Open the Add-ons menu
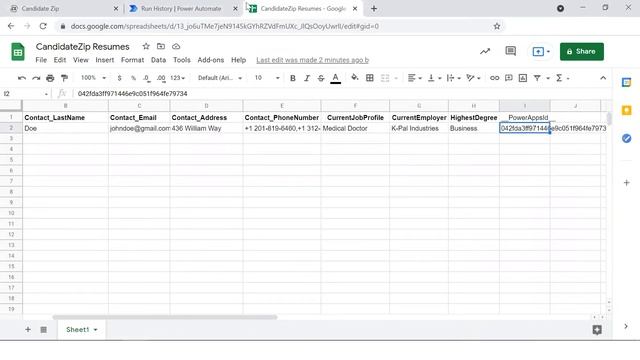Screen dimensions: 640x360 click(211, 60)
